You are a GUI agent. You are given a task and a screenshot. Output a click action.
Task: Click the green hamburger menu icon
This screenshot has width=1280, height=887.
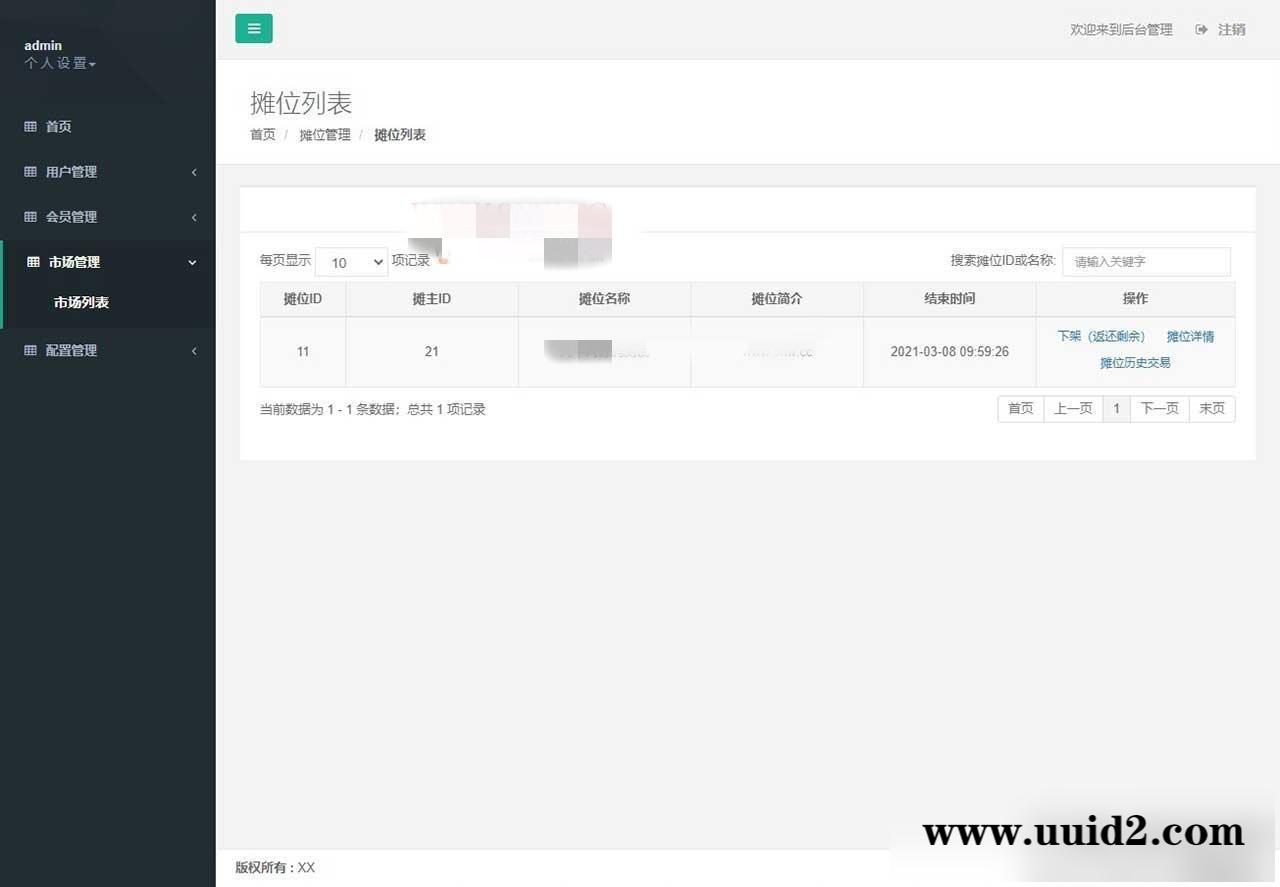click(253, 28)
